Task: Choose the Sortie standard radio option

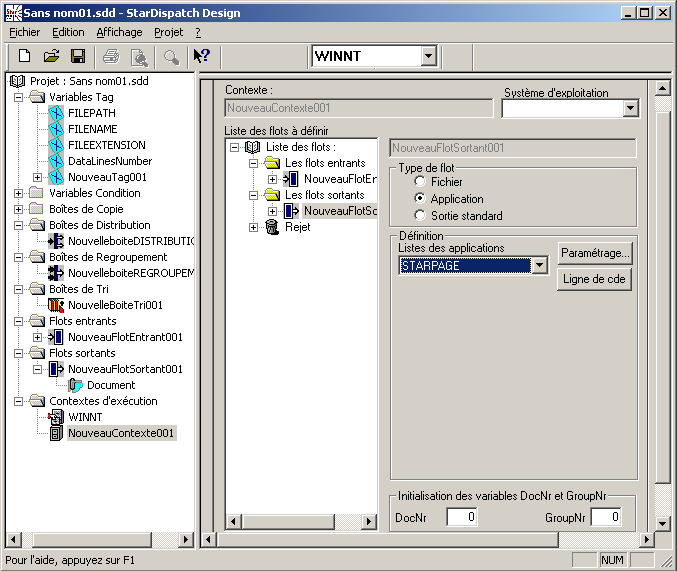Action: click(x=420, y=216)
